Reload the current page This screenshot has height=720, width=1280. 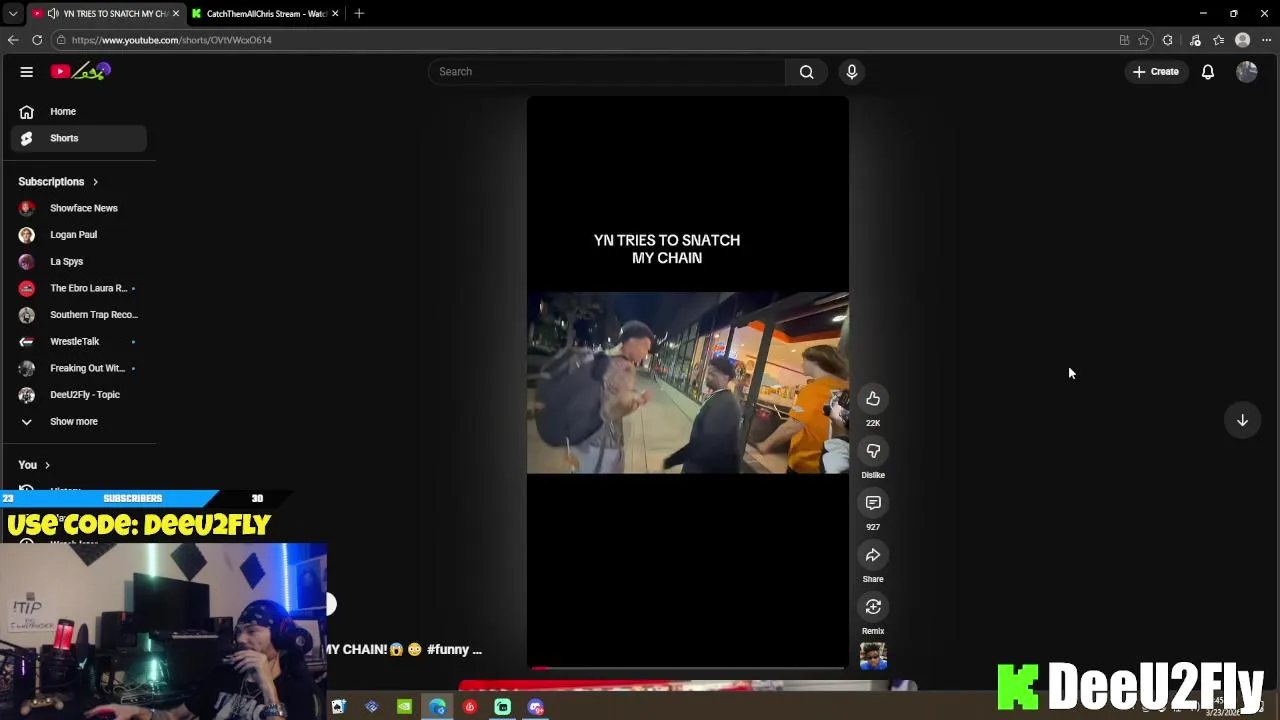(37, 40)
